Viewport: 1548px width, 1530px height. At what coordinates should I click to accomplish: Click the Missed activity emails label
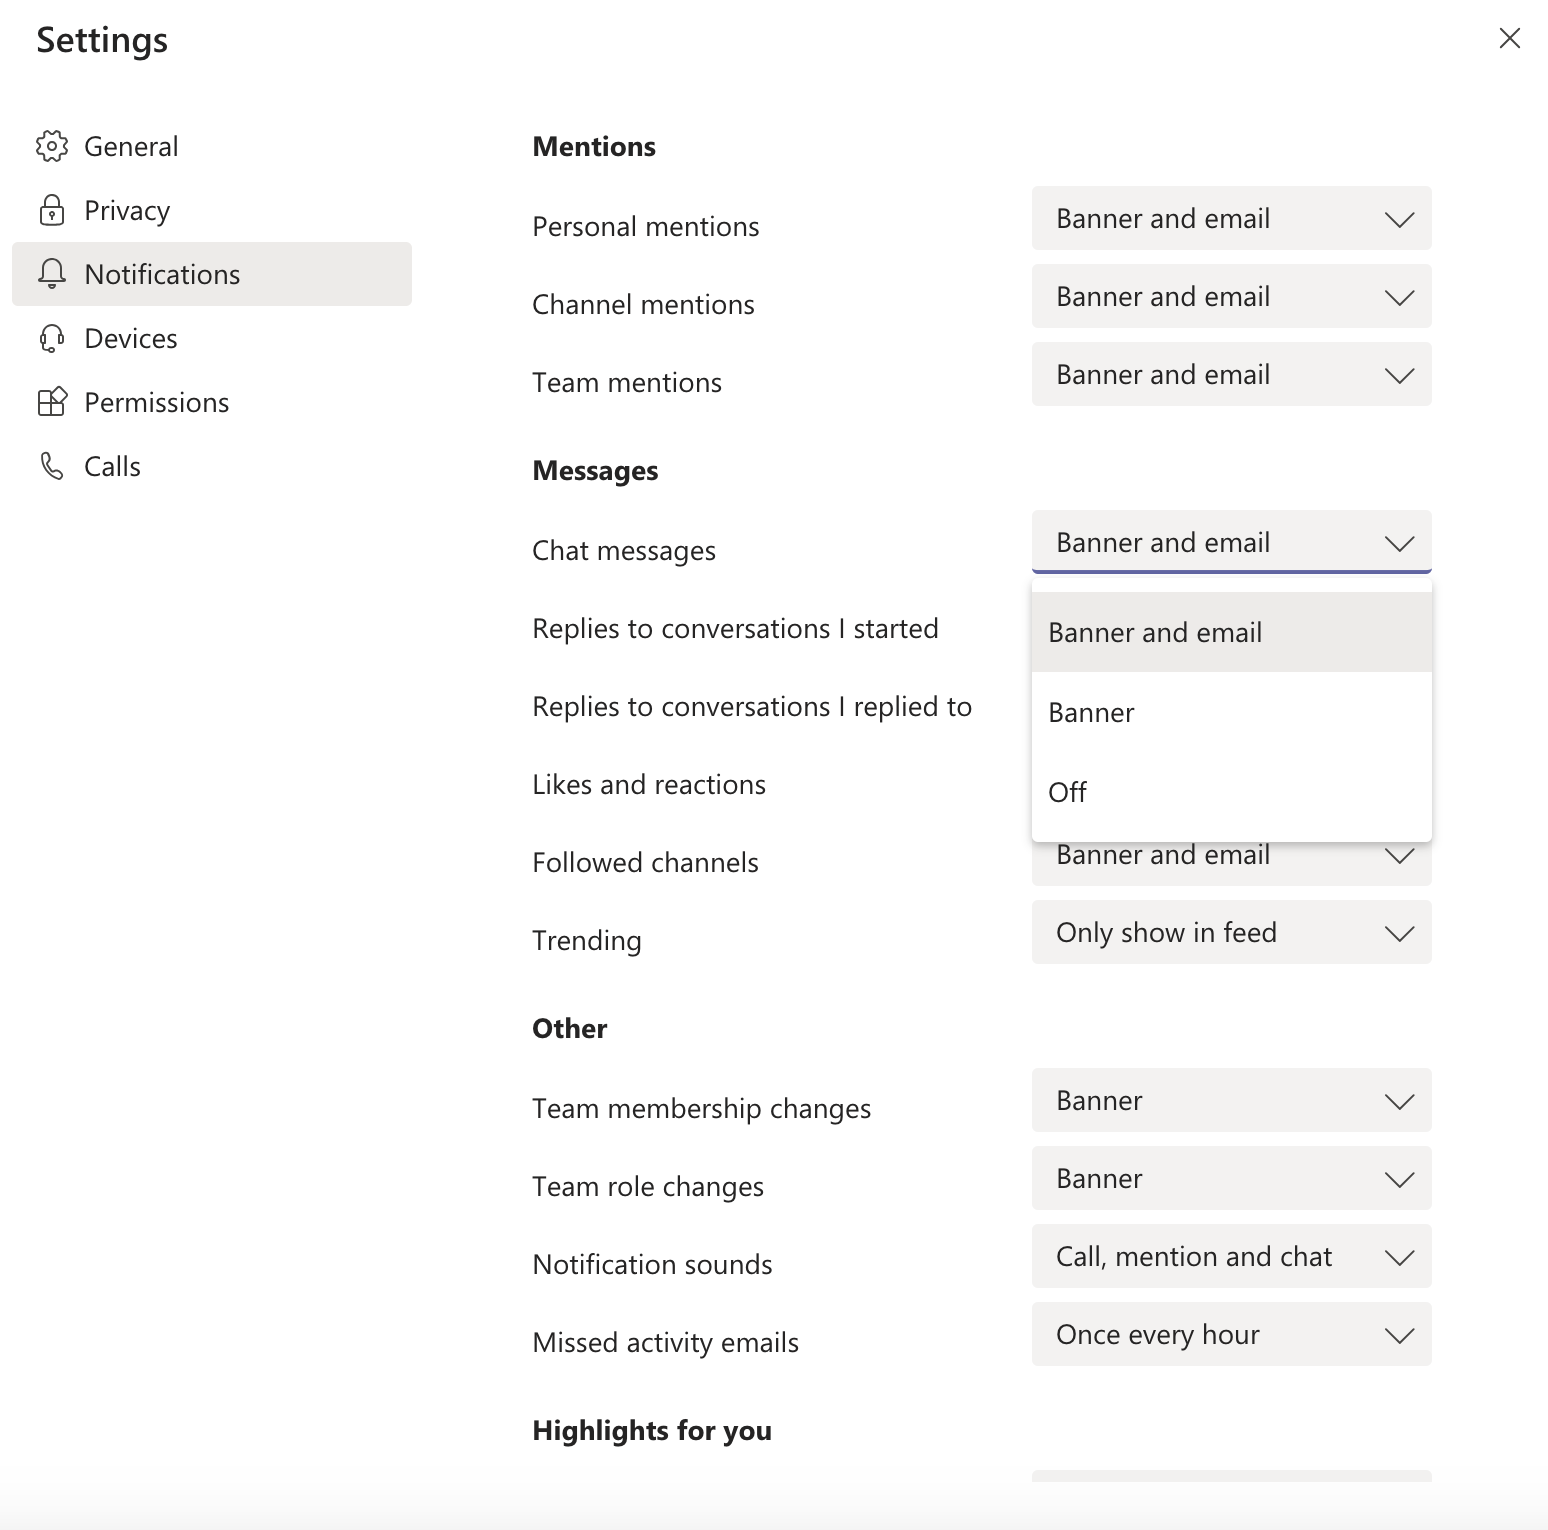click(x=665, y=1343)
